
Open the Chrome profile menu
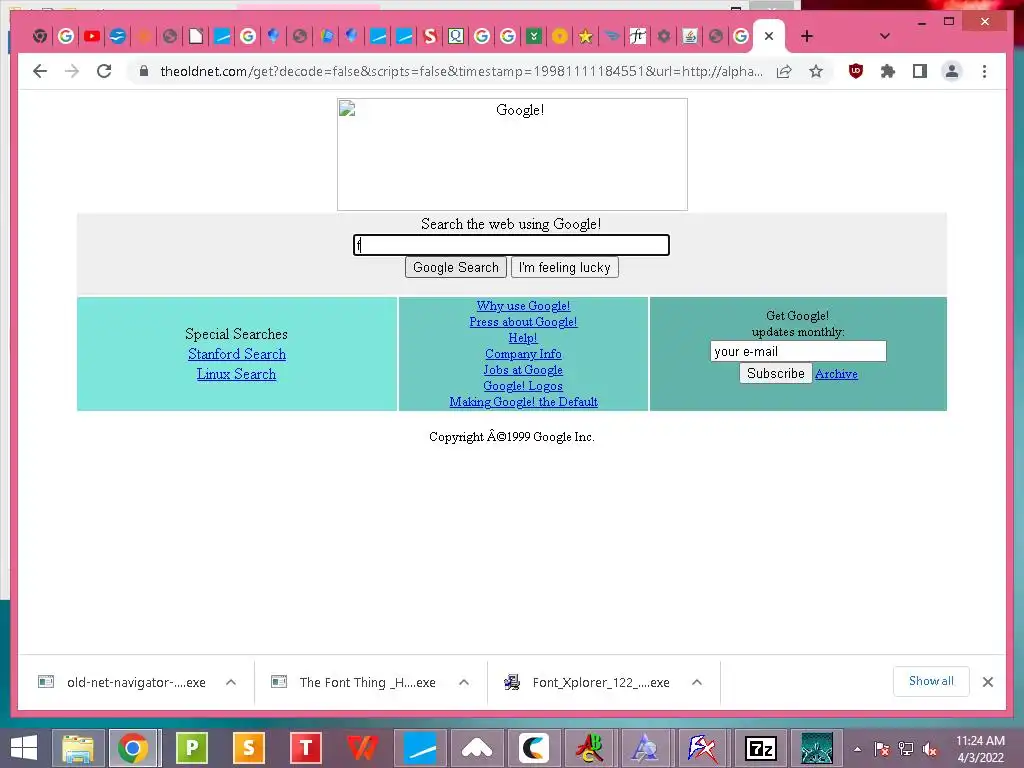pos(952,71)
